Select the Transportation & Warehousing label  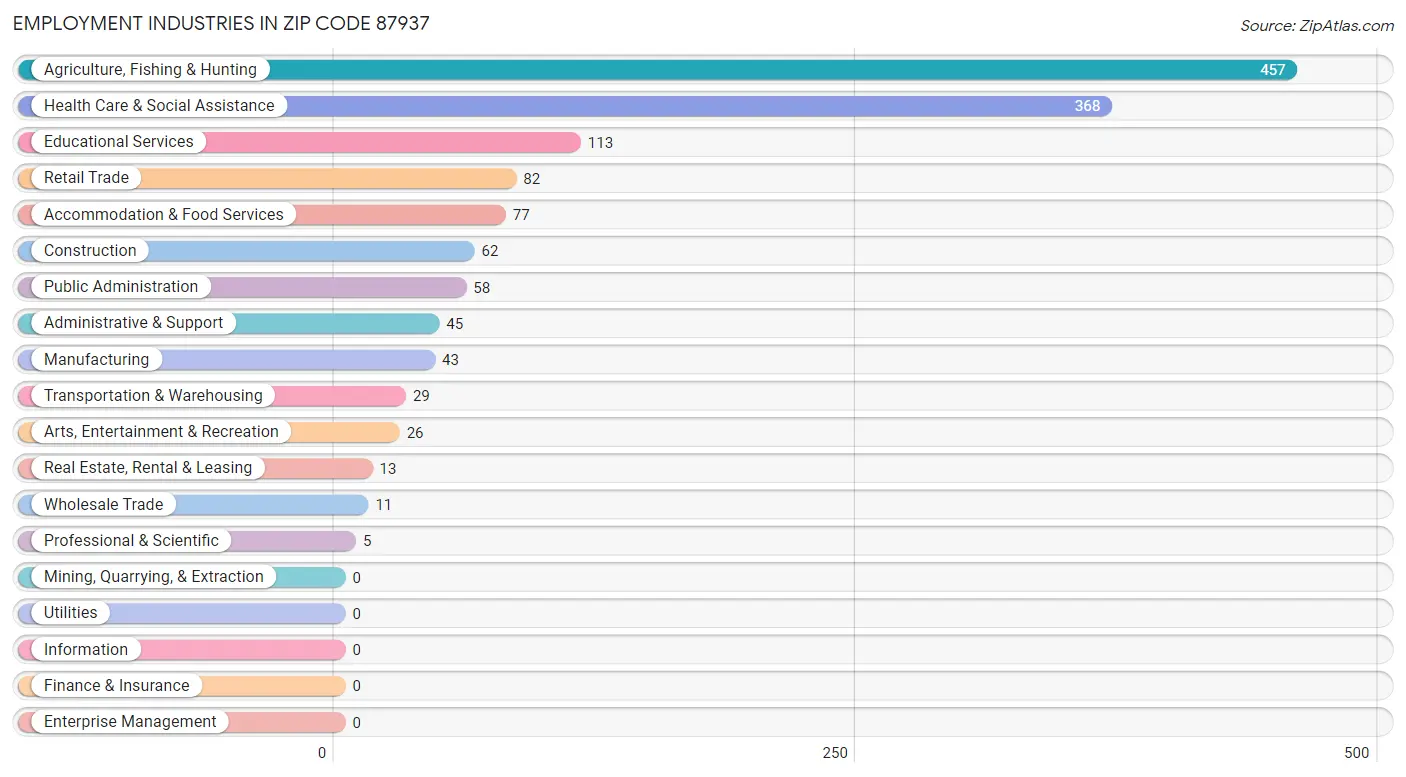(153, 396)
